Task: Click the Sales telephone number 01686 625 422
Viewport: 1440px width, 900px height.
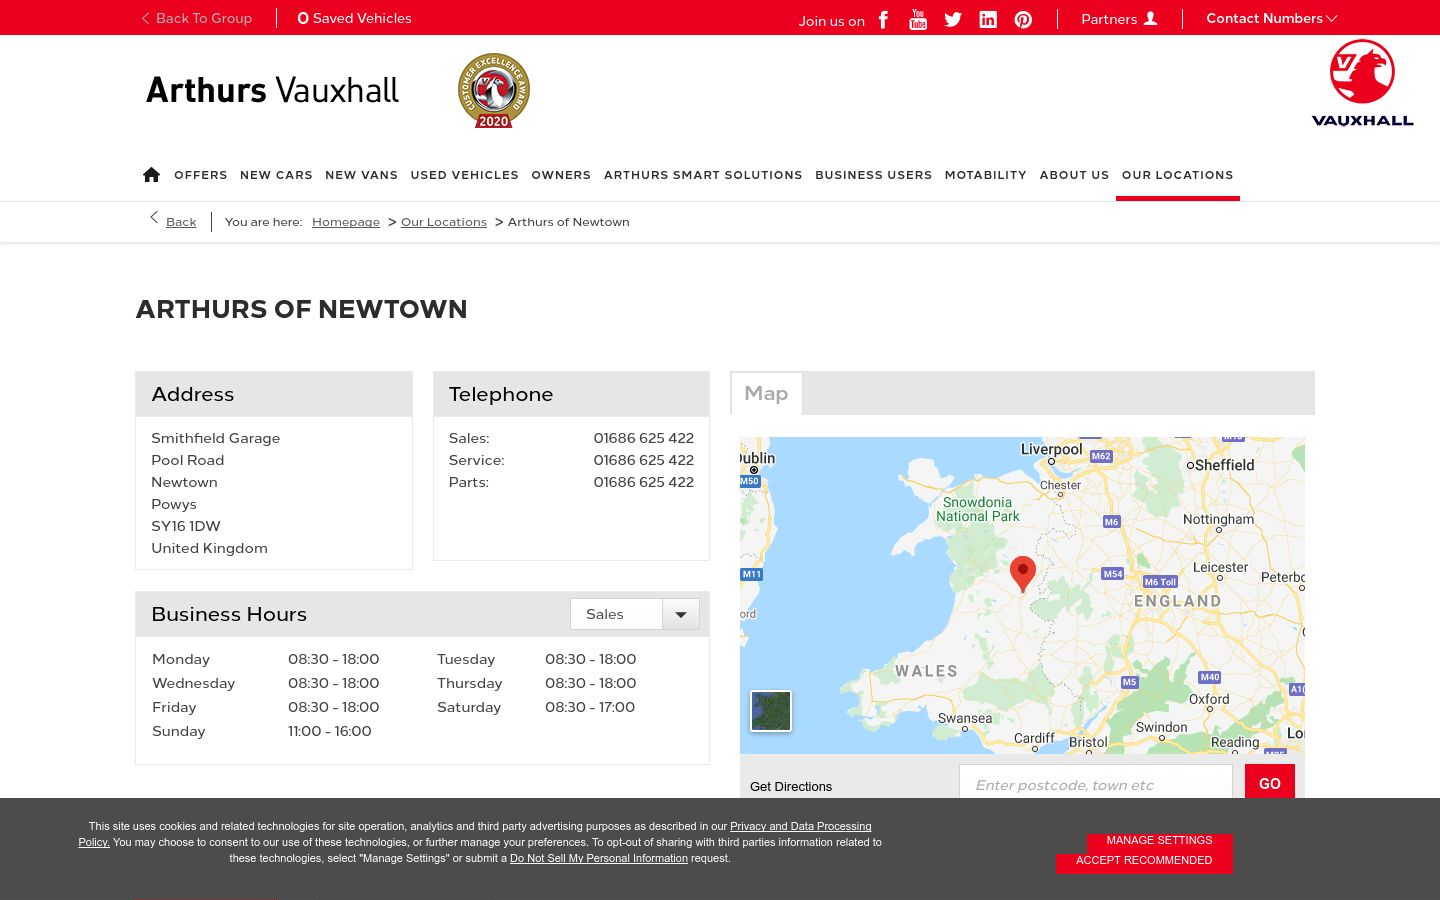Action: (643, 438)
